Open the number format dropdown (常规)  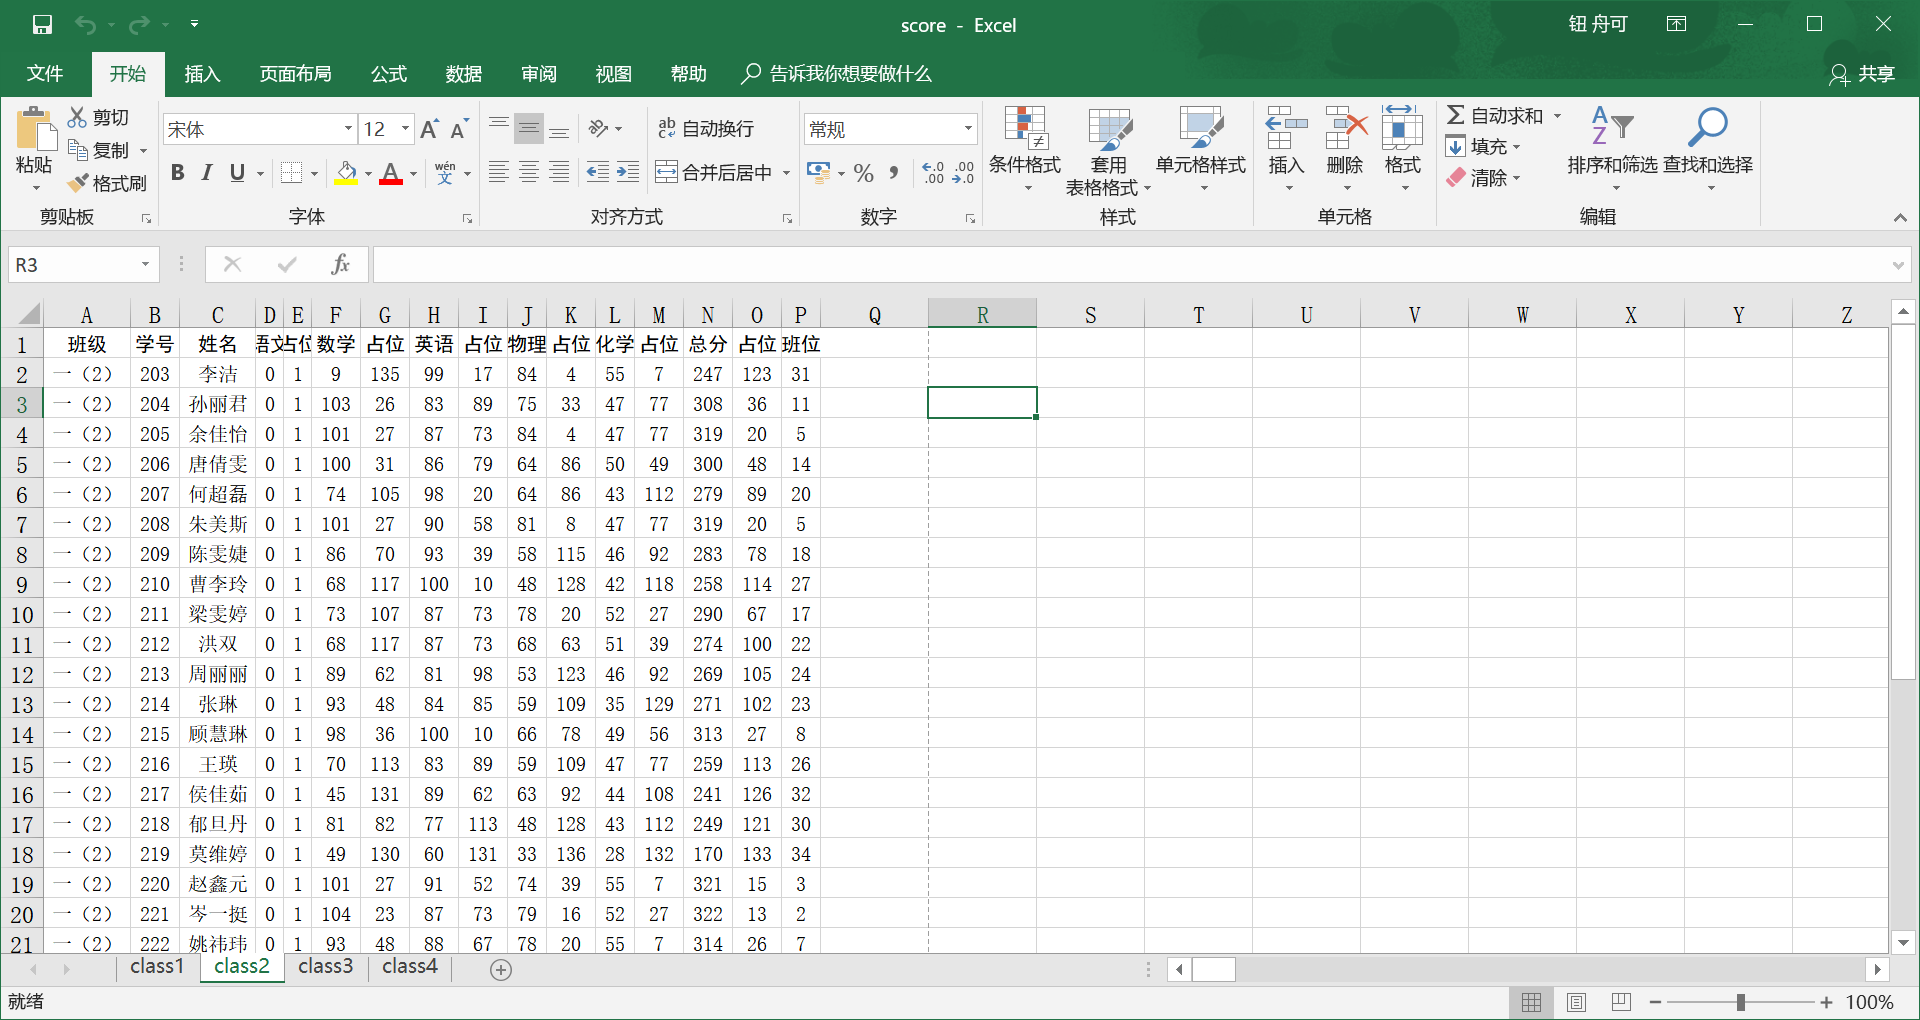pyautogui.click(x=968, y=129)
